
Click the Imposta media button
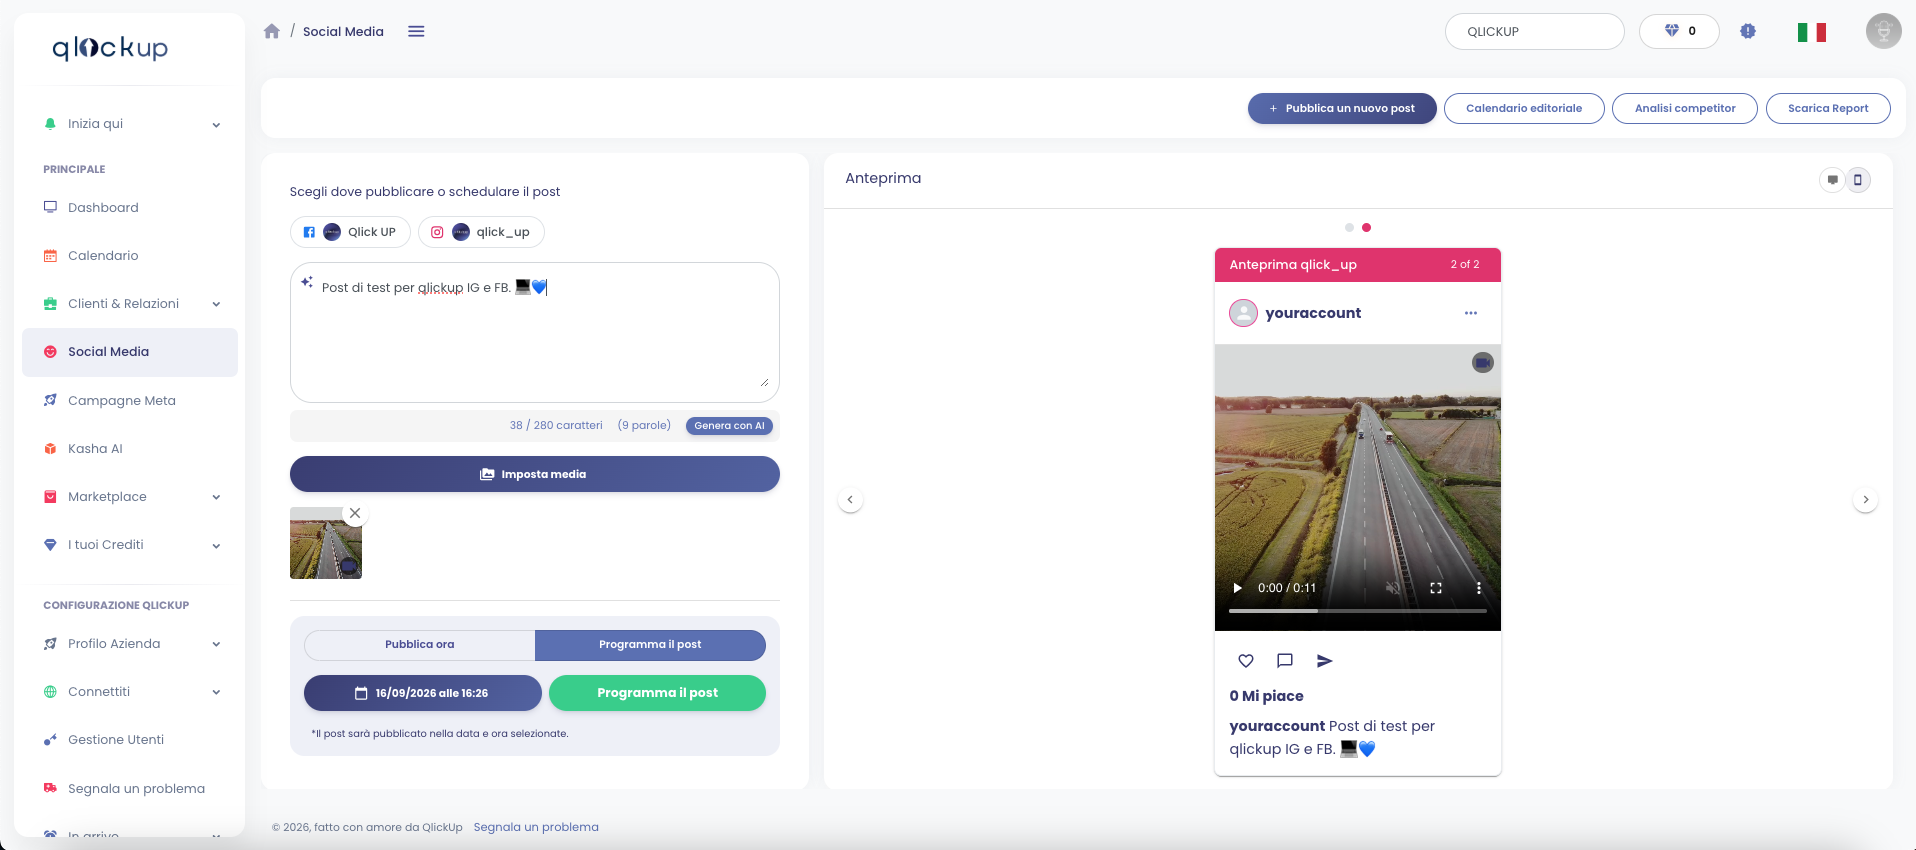click(535, 474)
